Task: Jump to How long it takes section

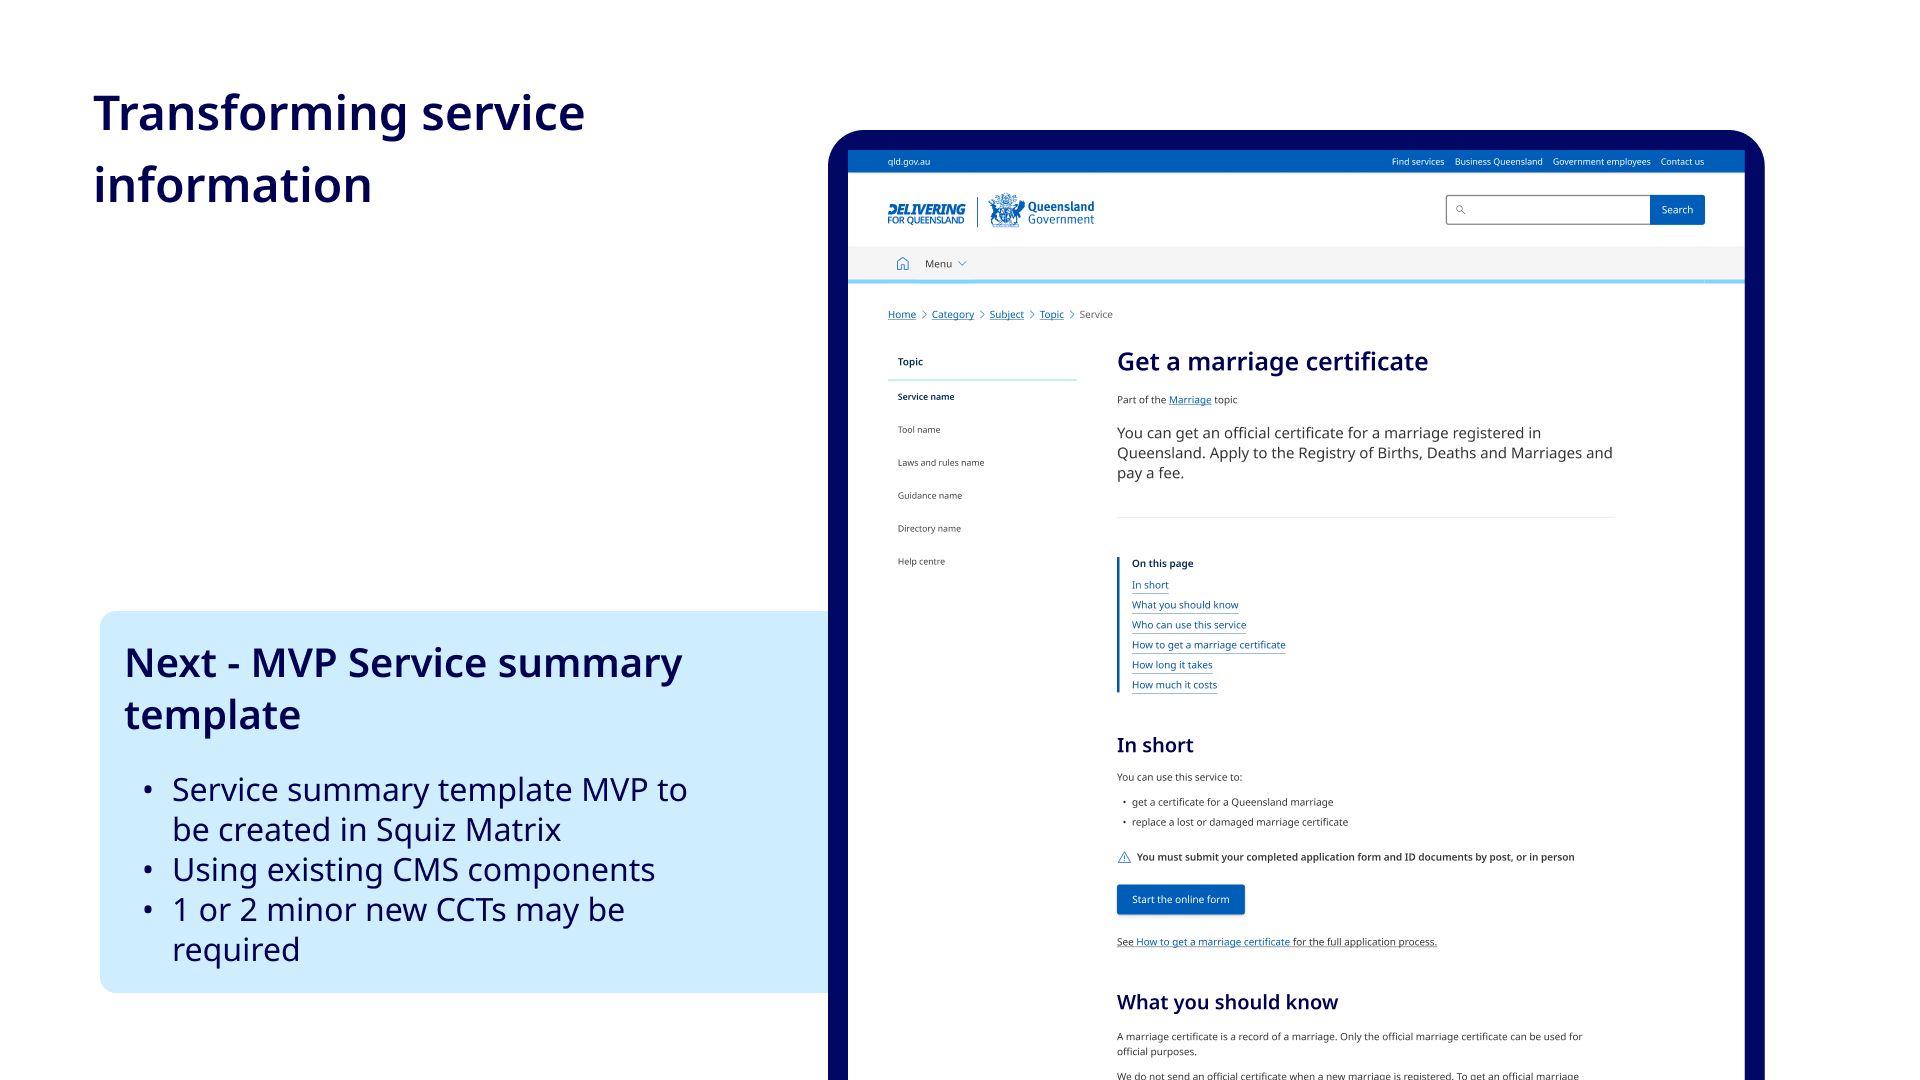Action: pos(1171,665)
